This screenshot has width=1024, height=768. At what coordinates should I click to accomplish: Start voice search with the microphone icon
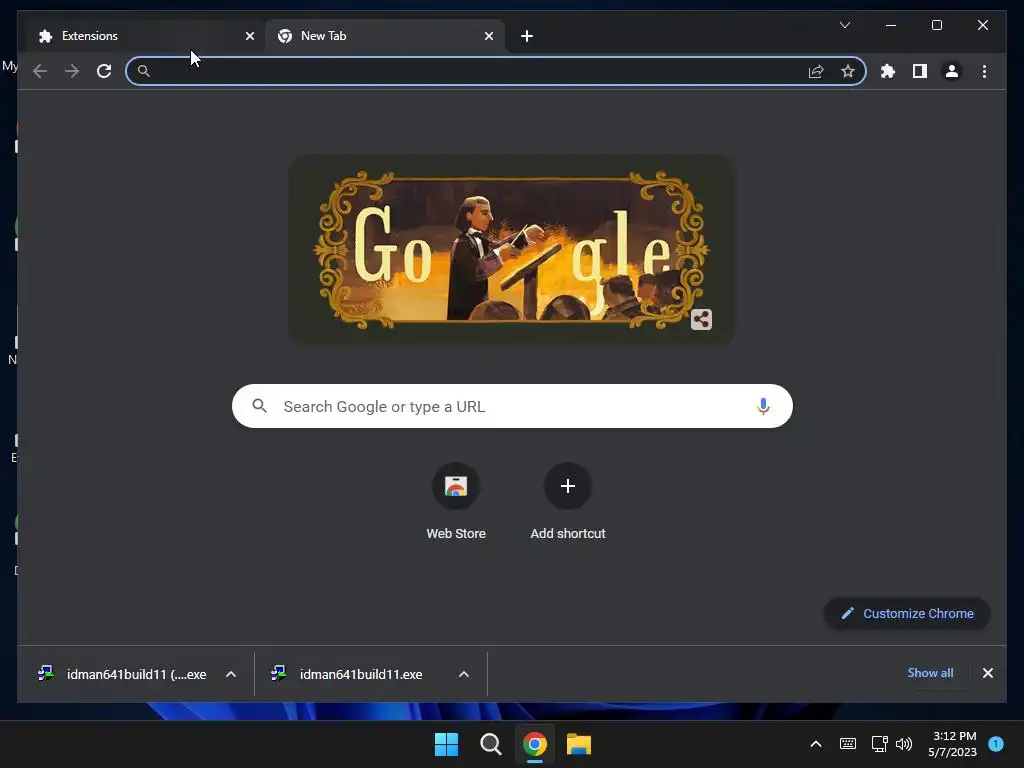(x=763, y=406)
